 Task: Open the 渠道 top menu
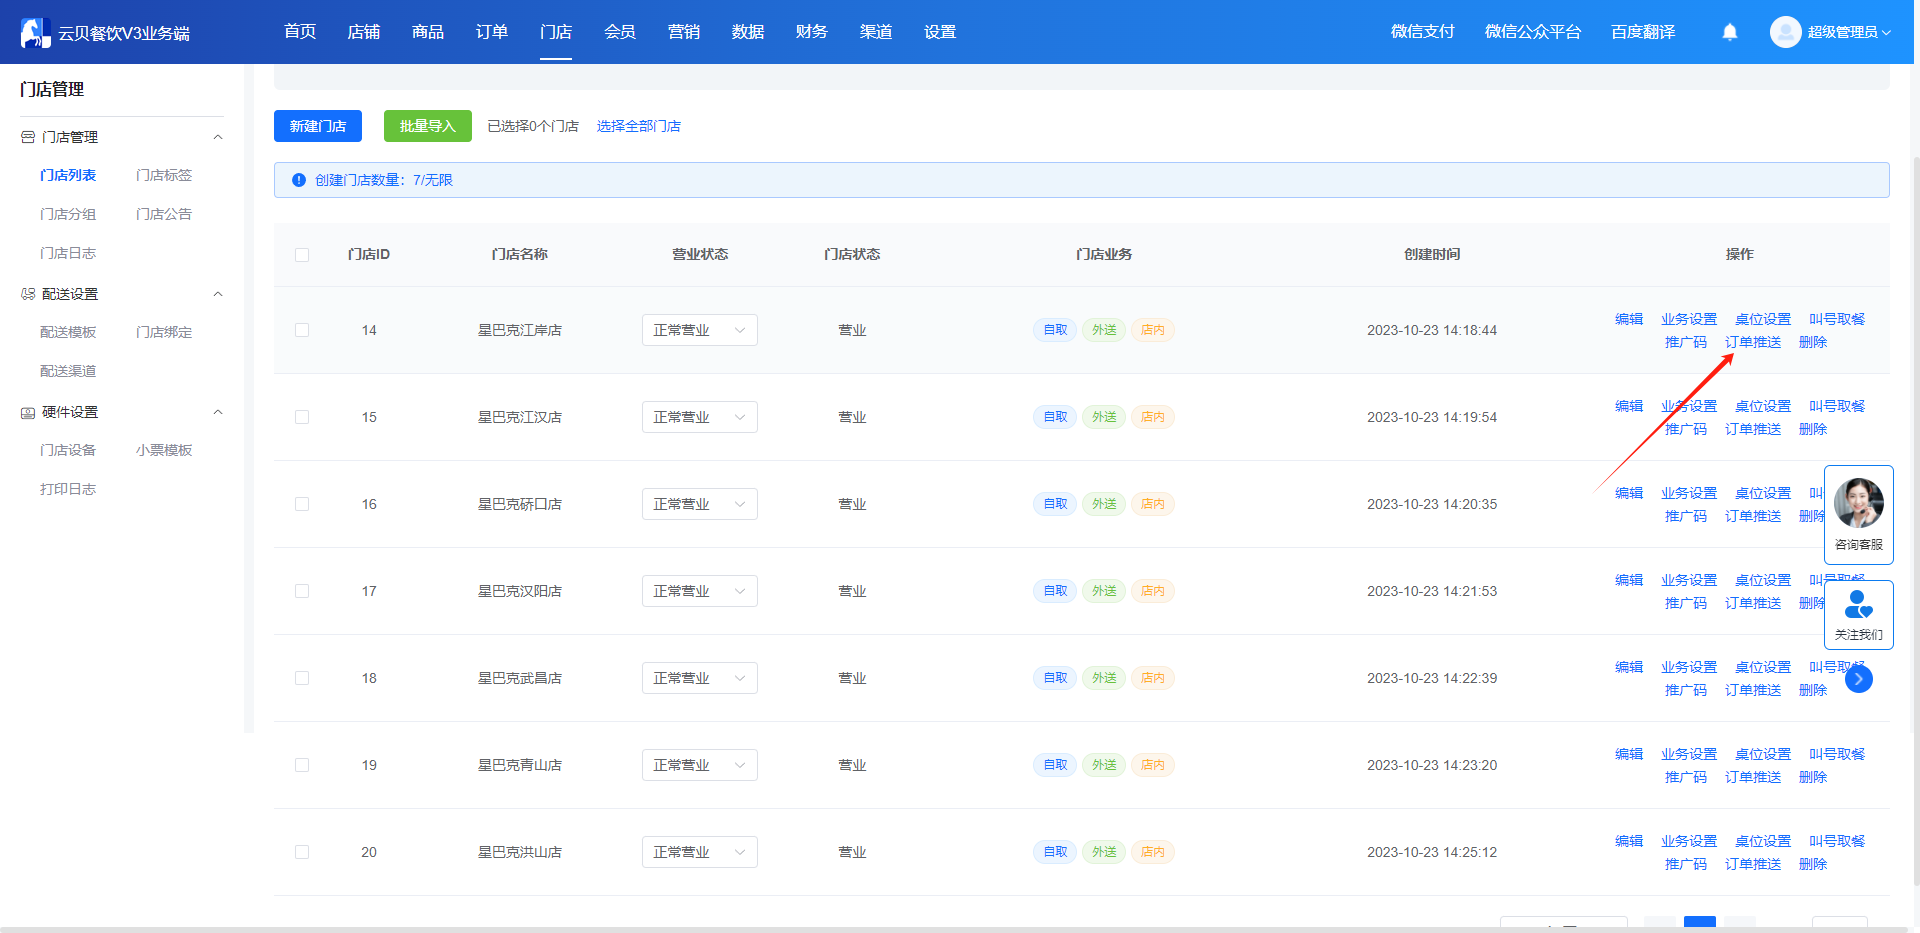coord(876,32)
